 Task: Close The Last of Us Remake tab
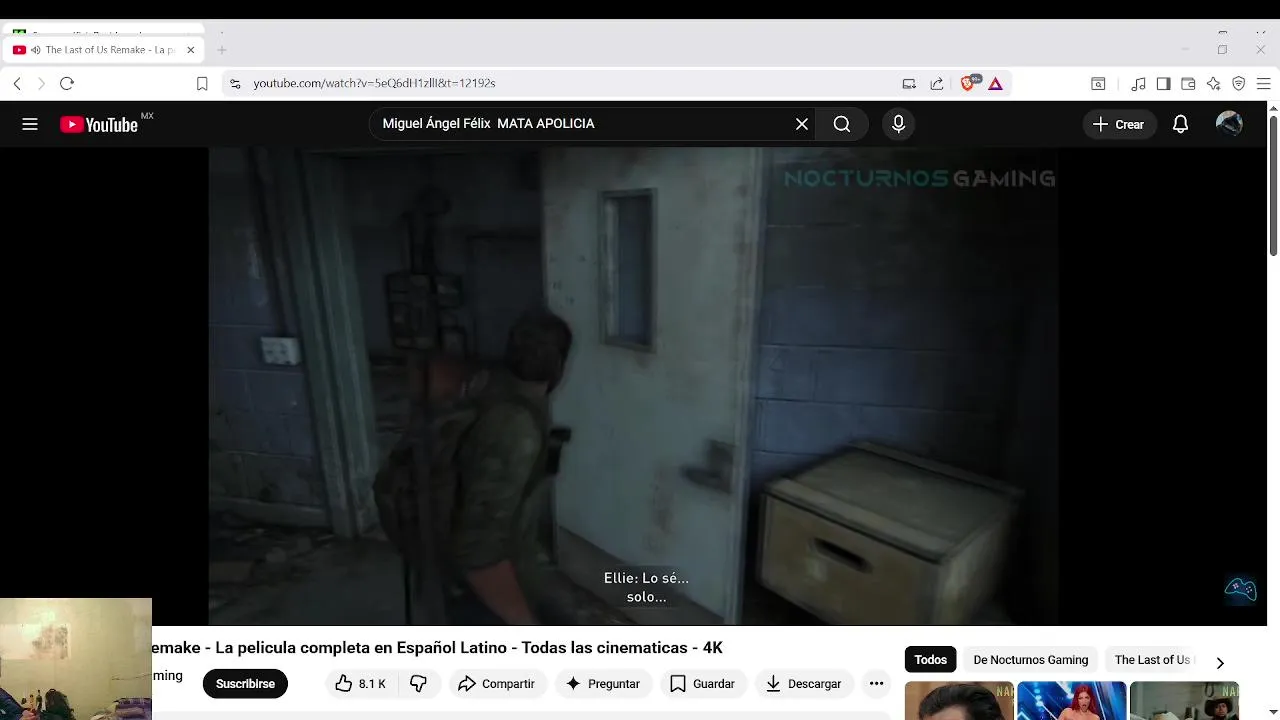click(x=191, y=50)
